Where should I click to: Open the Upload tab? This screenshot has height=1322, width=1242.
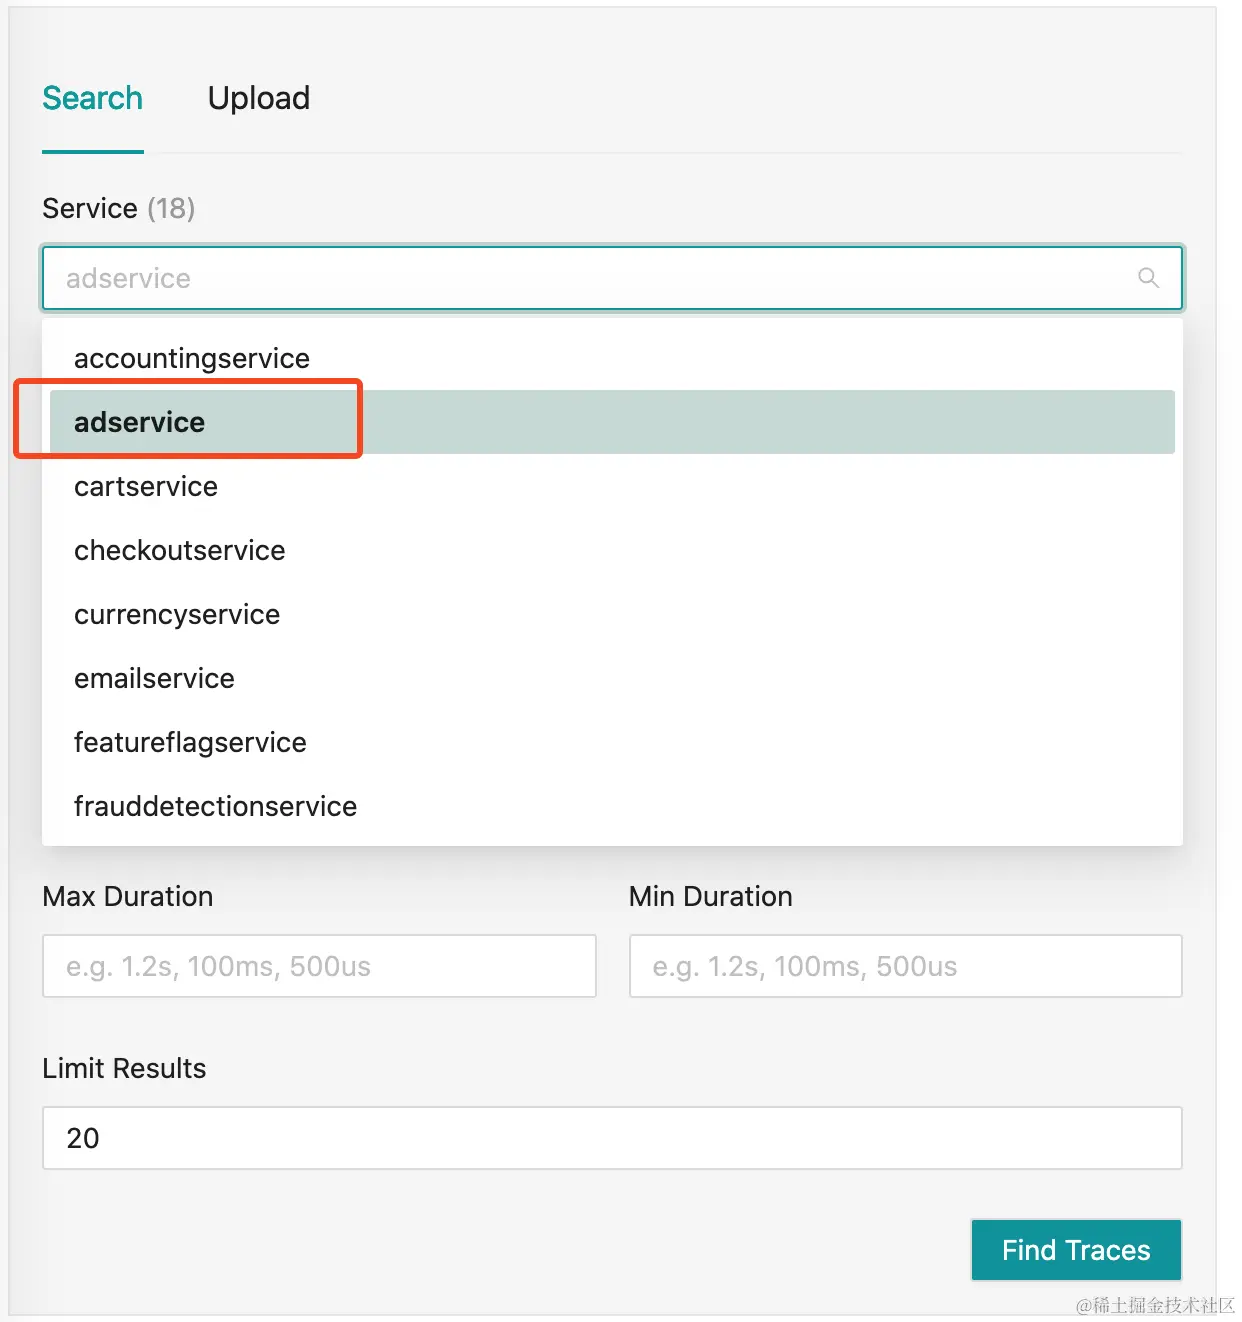click(x=259, y=99)
